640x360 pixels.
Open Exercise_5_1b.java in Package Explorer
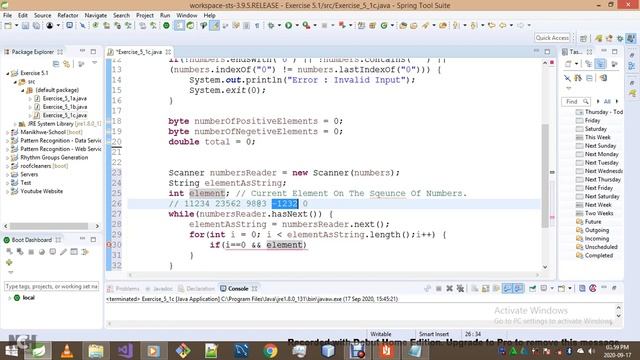(x=64, y=107)
